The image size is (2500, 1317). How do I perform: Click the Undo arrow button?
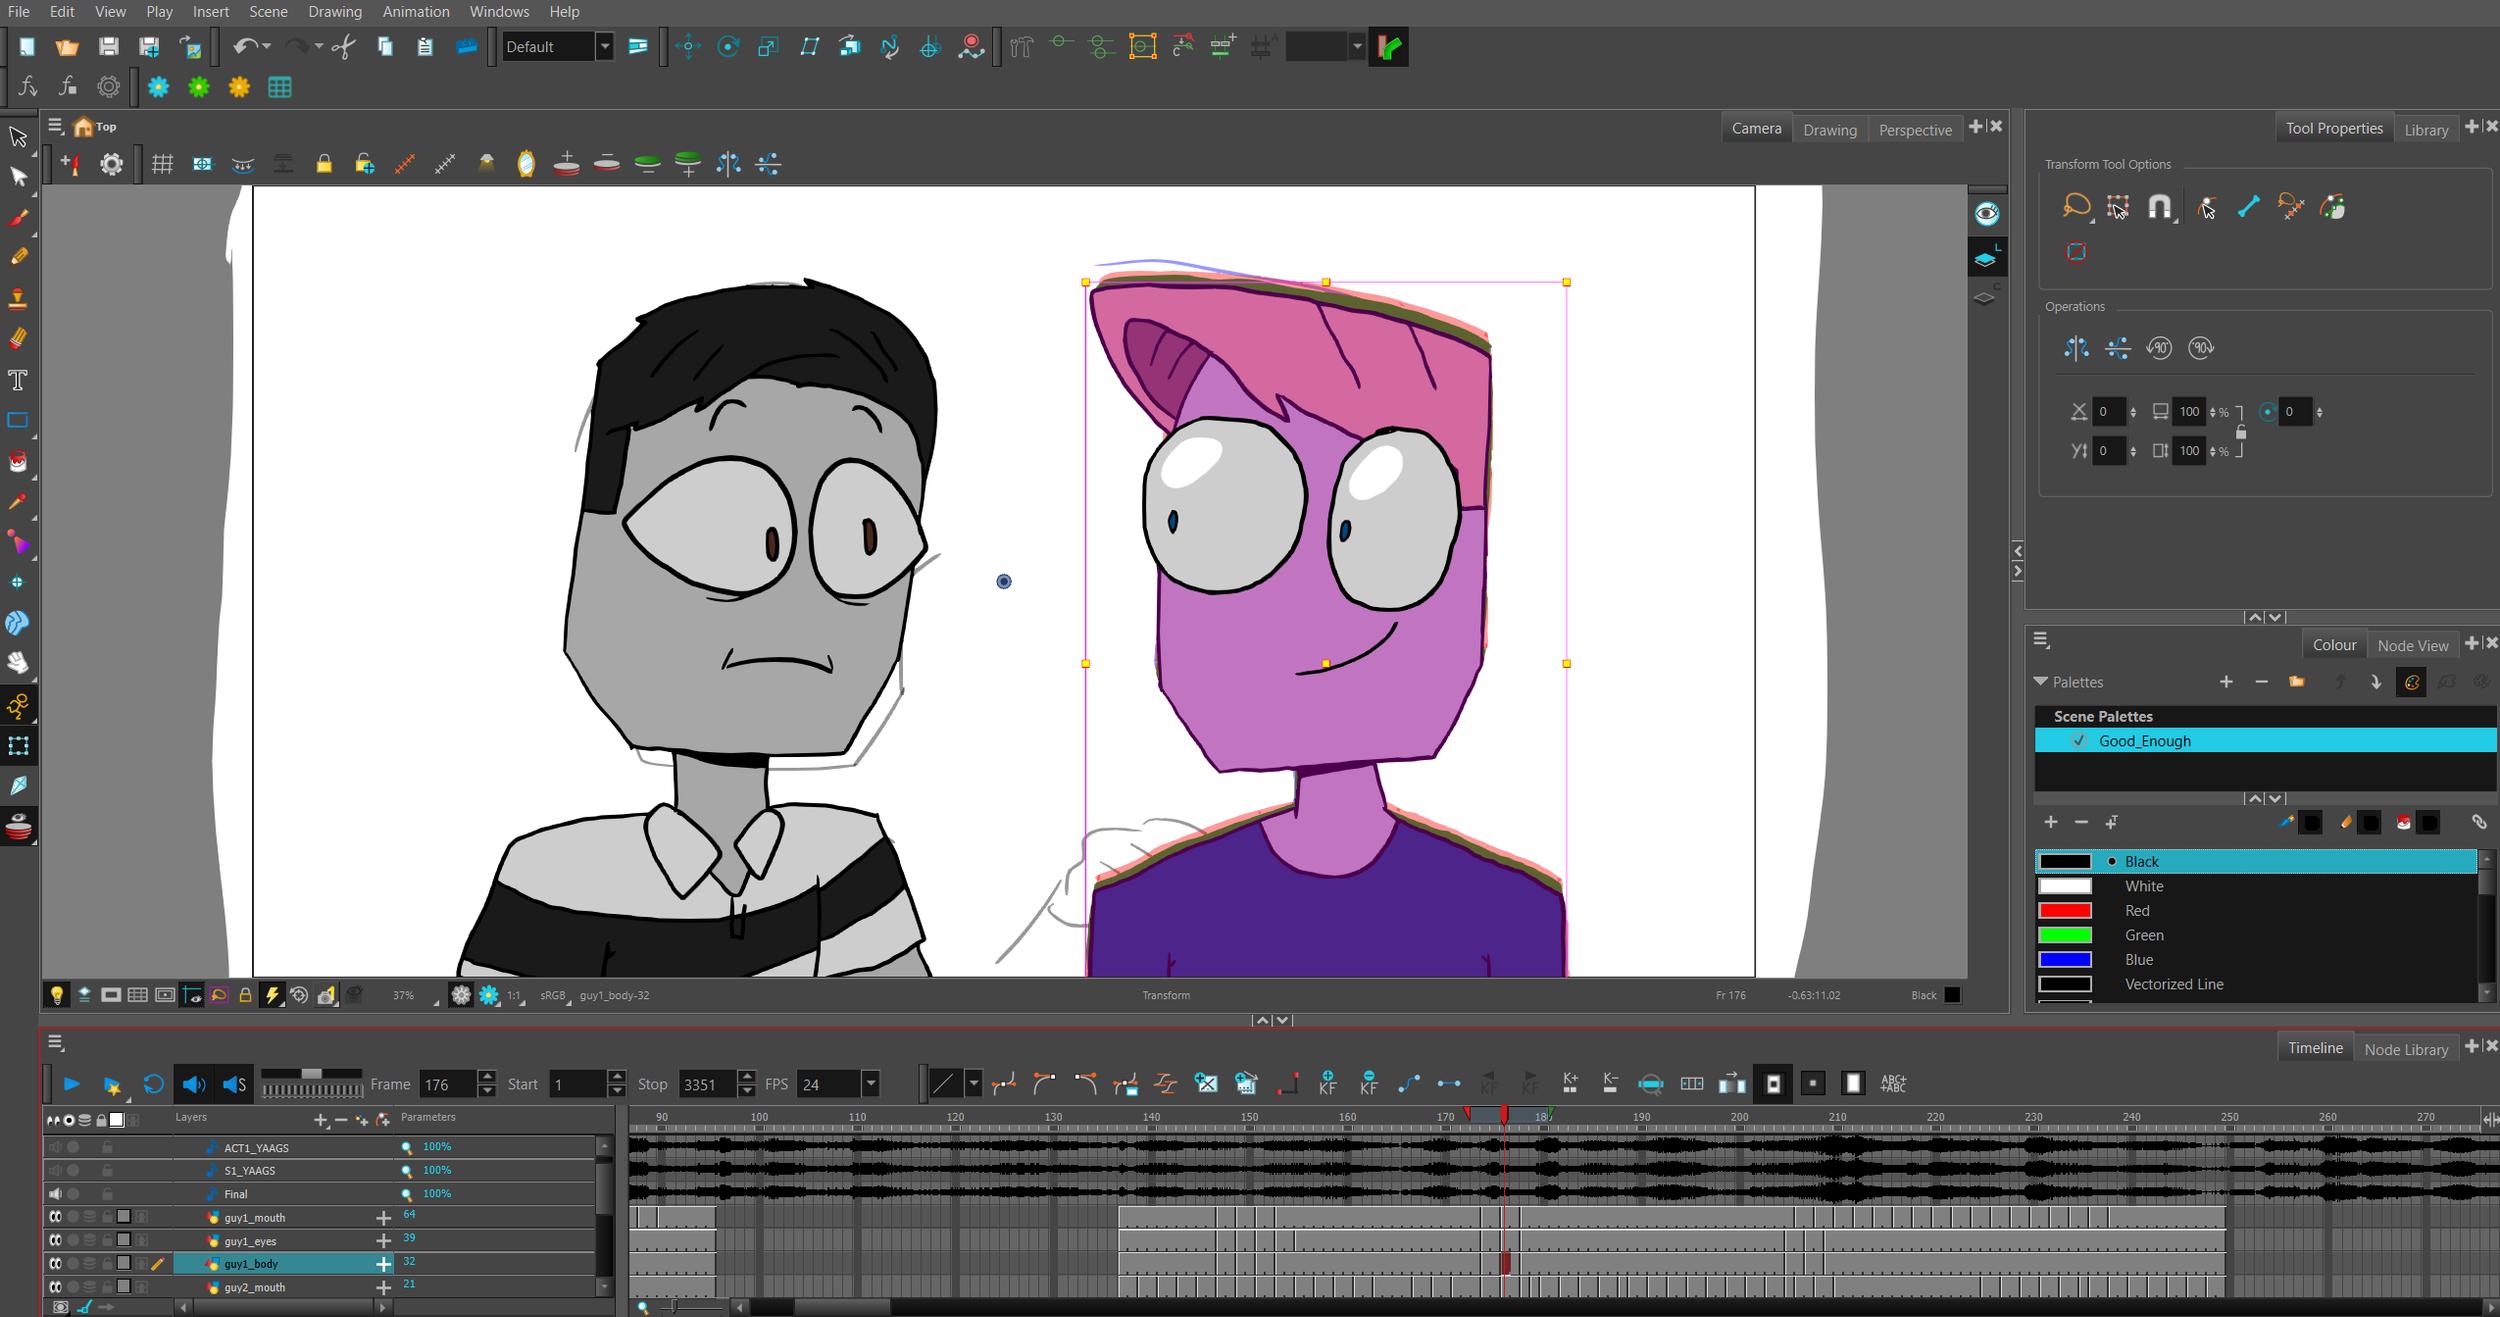245,47
